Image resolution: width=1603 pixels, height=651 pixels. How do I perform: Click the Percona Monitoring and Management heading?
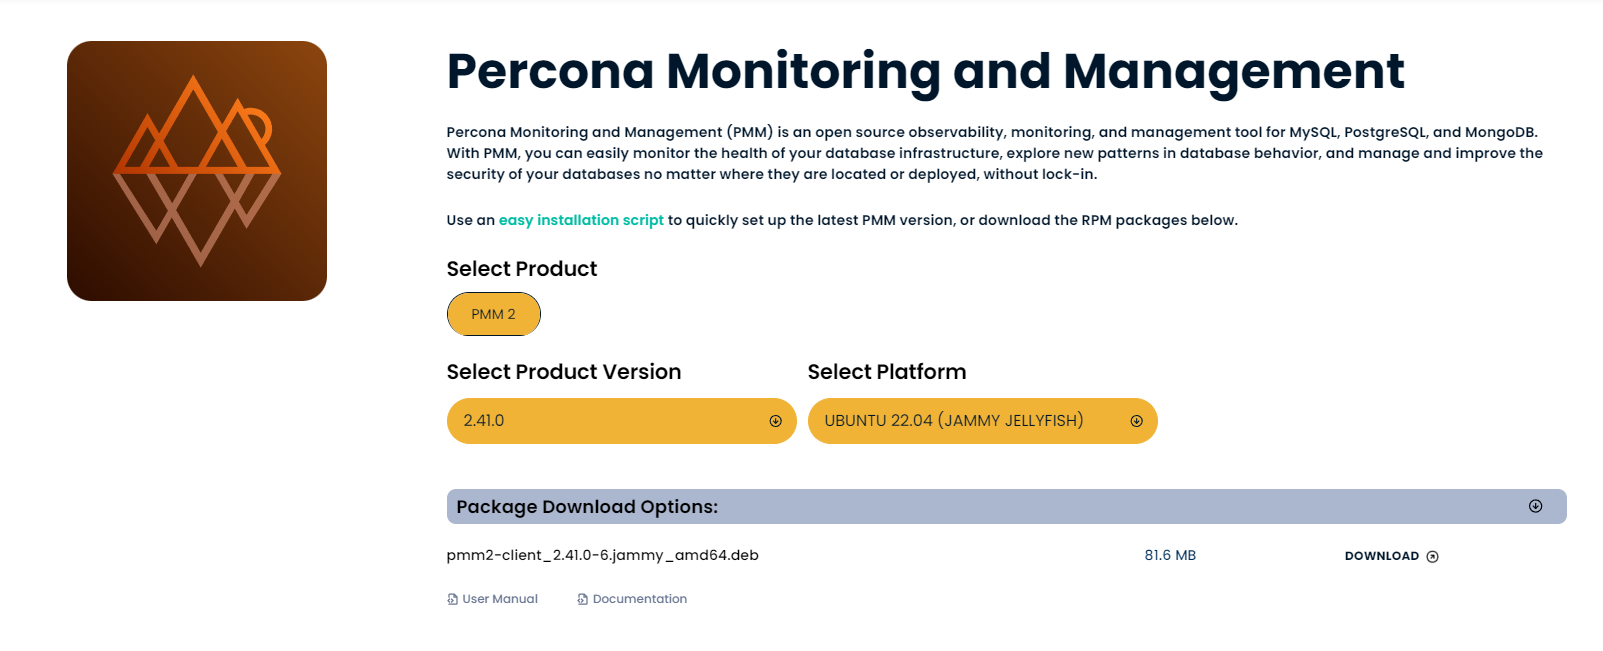(x=925, y=72)
